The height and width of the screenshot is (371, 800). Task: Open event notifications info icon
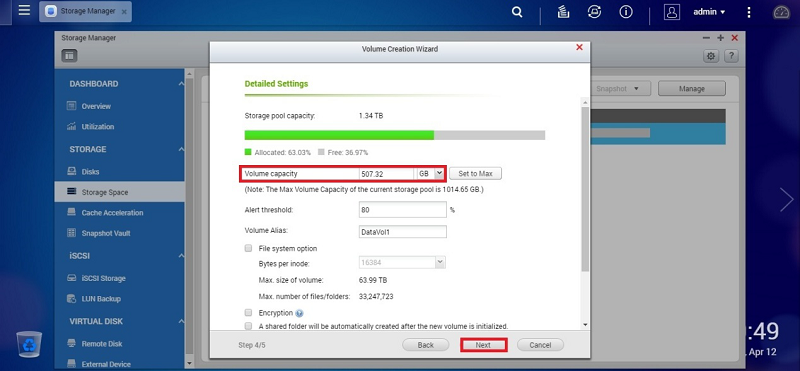tap(626, 12)
